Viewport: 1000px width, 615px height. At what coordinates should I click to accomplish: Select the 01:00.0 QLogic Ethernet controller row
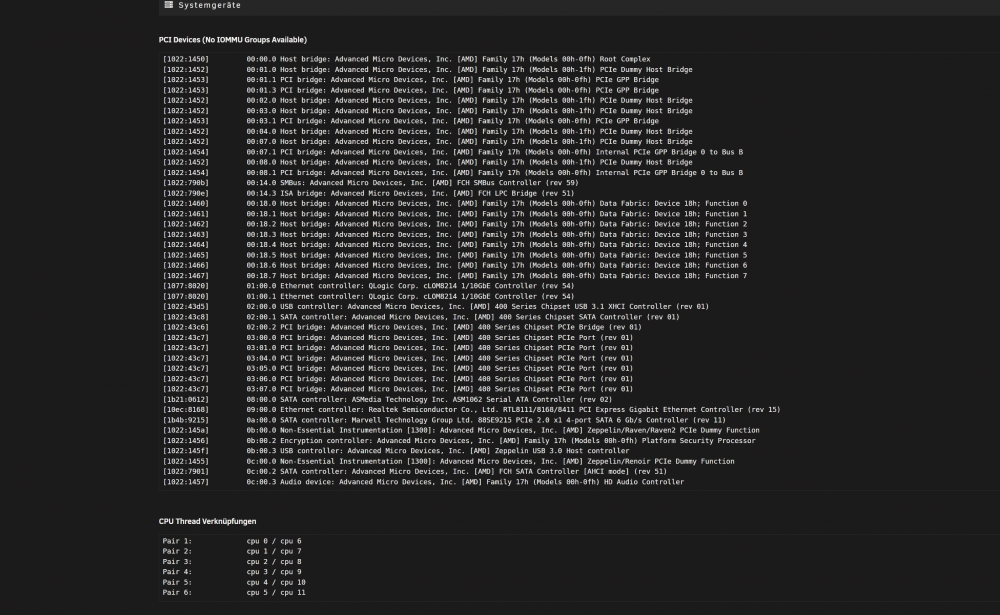(368, 286)
